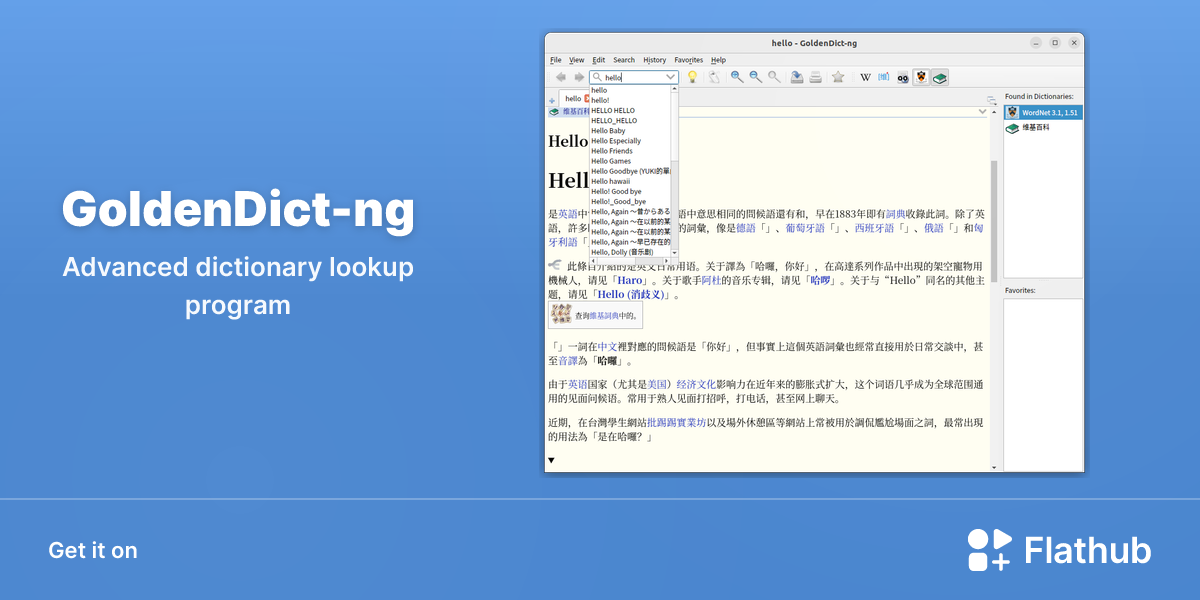The height and width of the screenshot is (600, 1200).
Task: Add word to favorites star icon
Action: 838,77
